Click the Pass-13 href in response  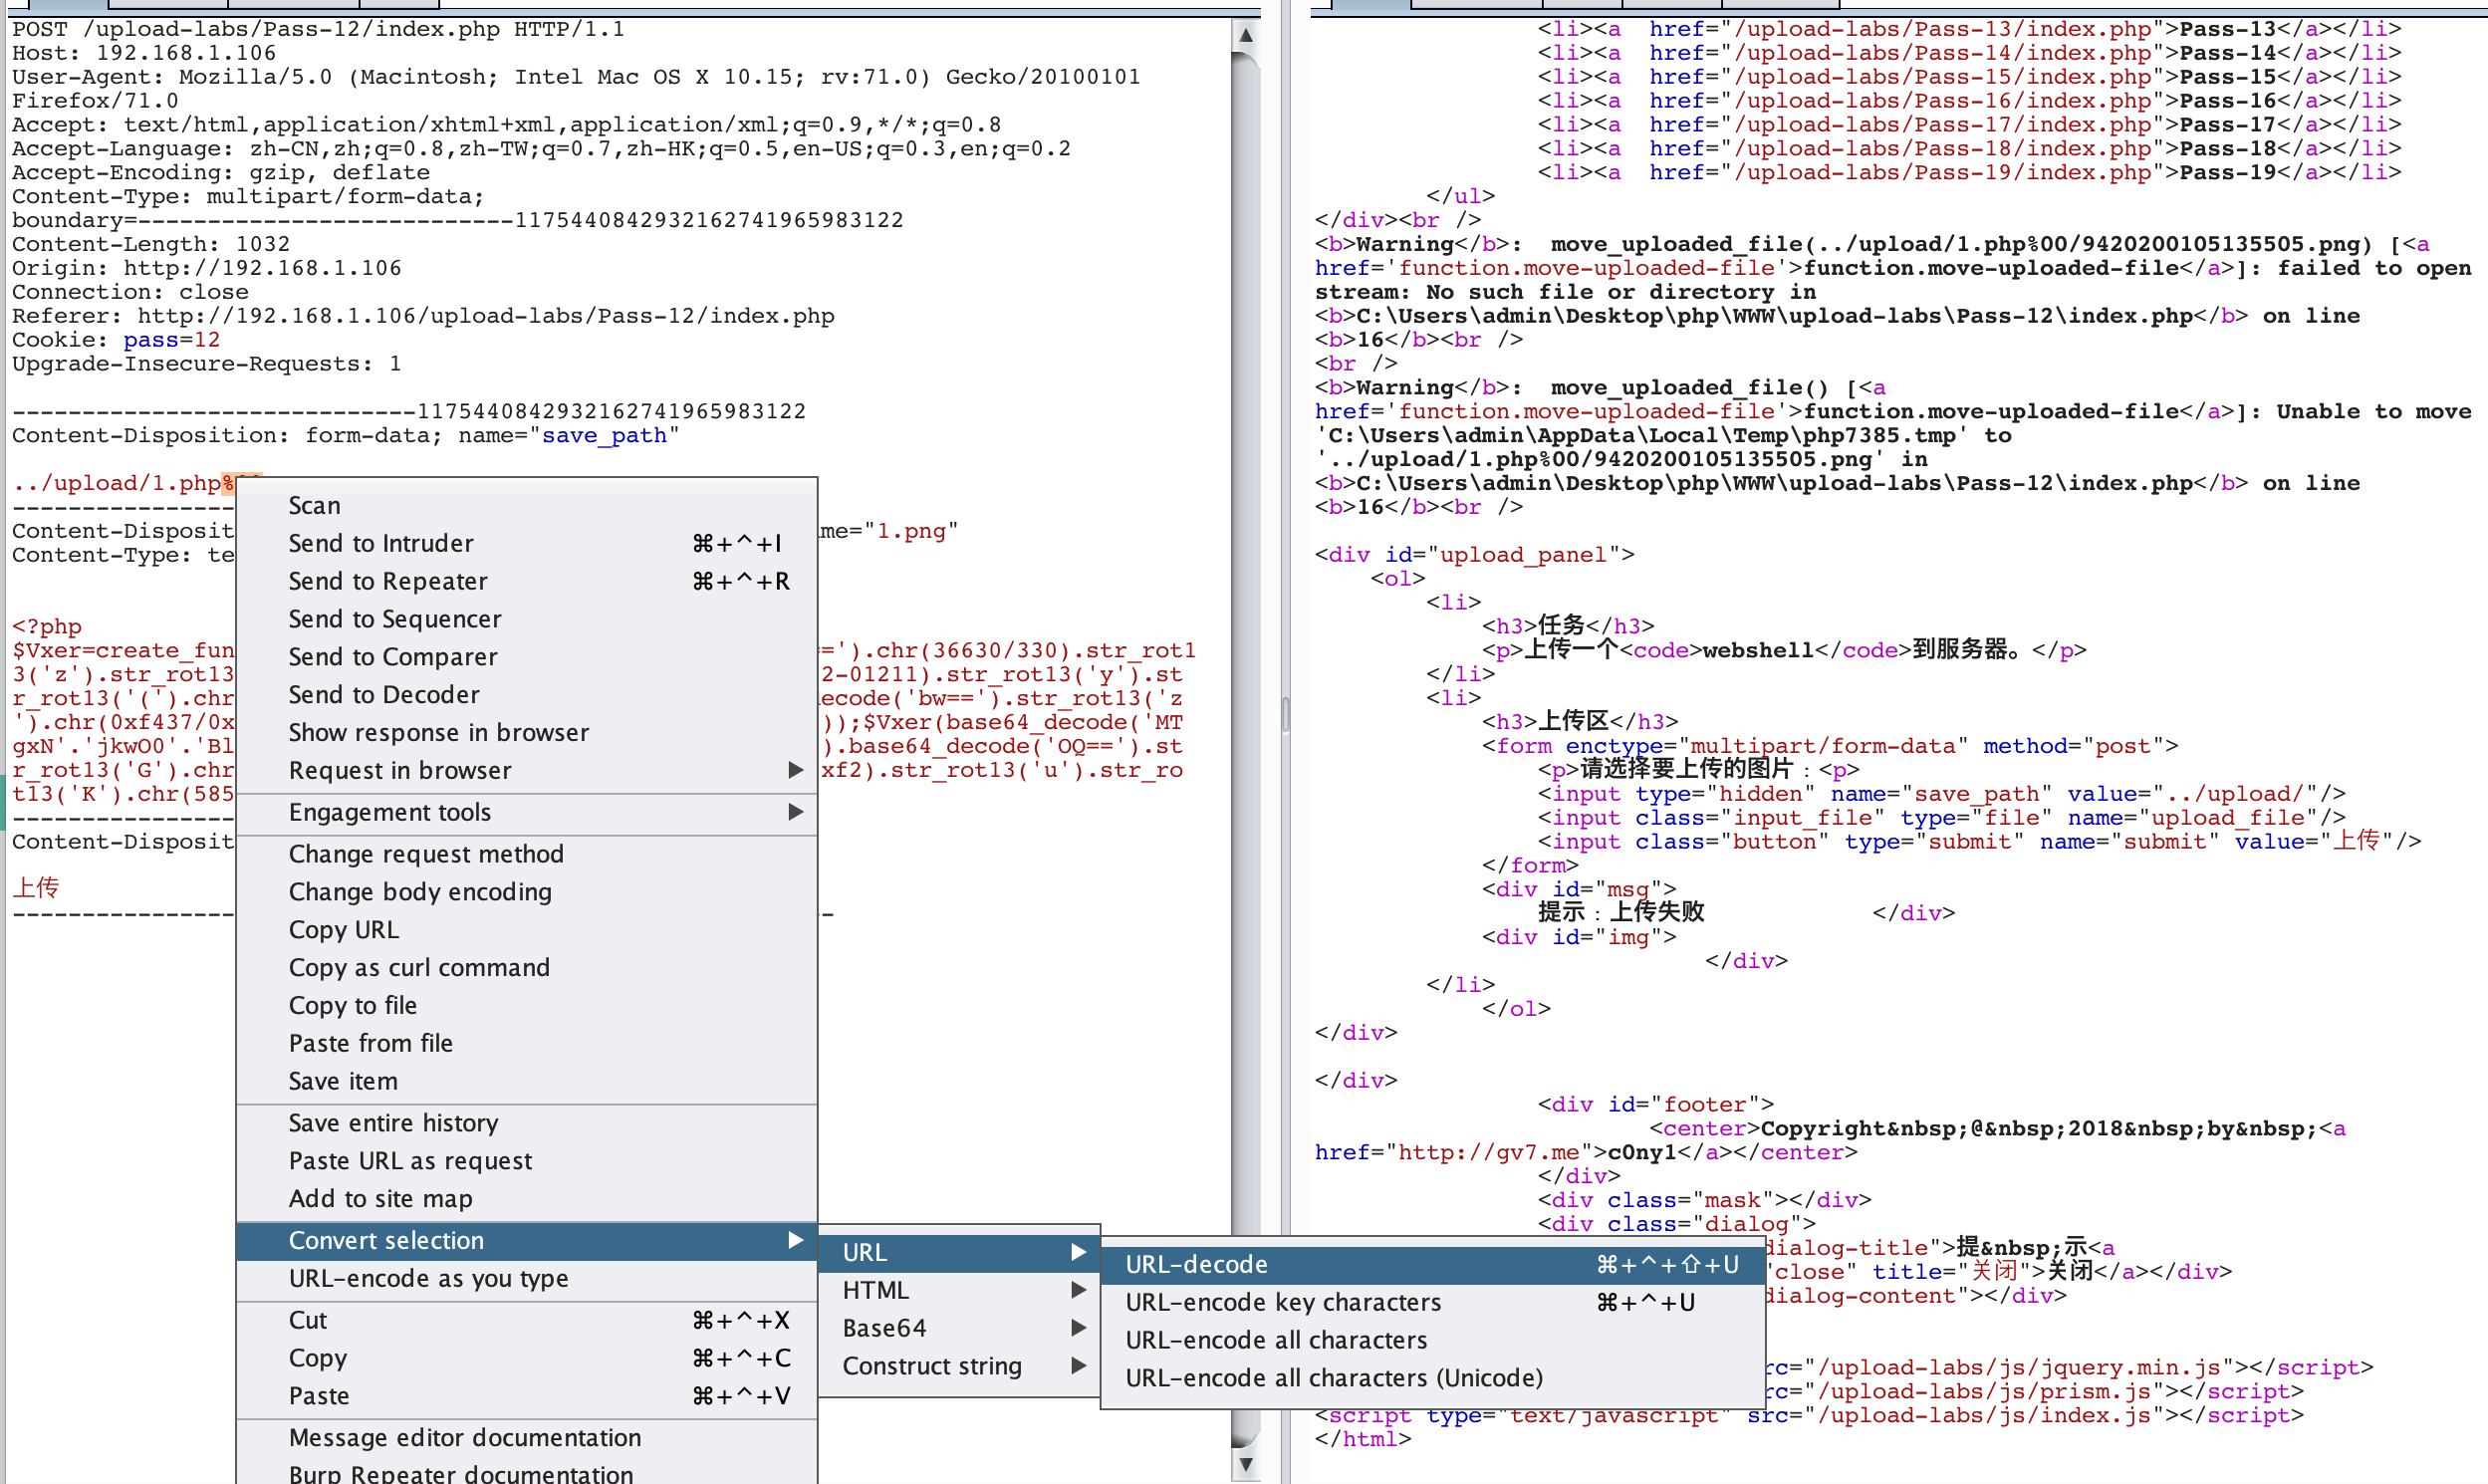click(1943, 29)
